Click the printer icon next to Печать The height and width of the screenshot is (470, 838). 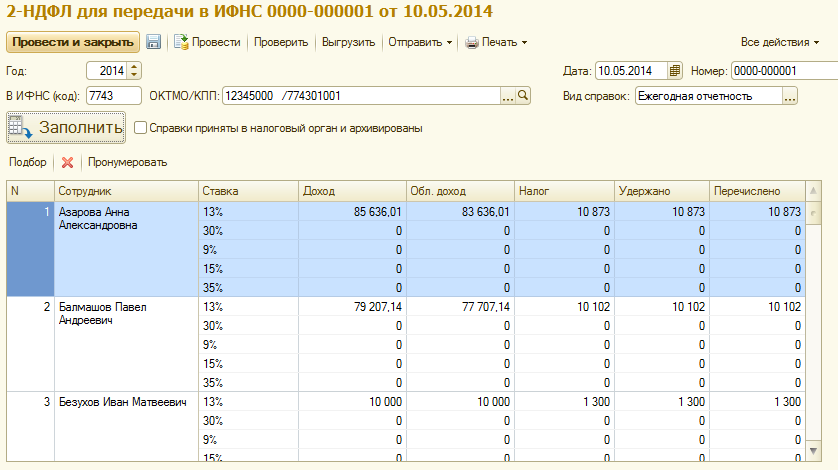tap(471, 43)
